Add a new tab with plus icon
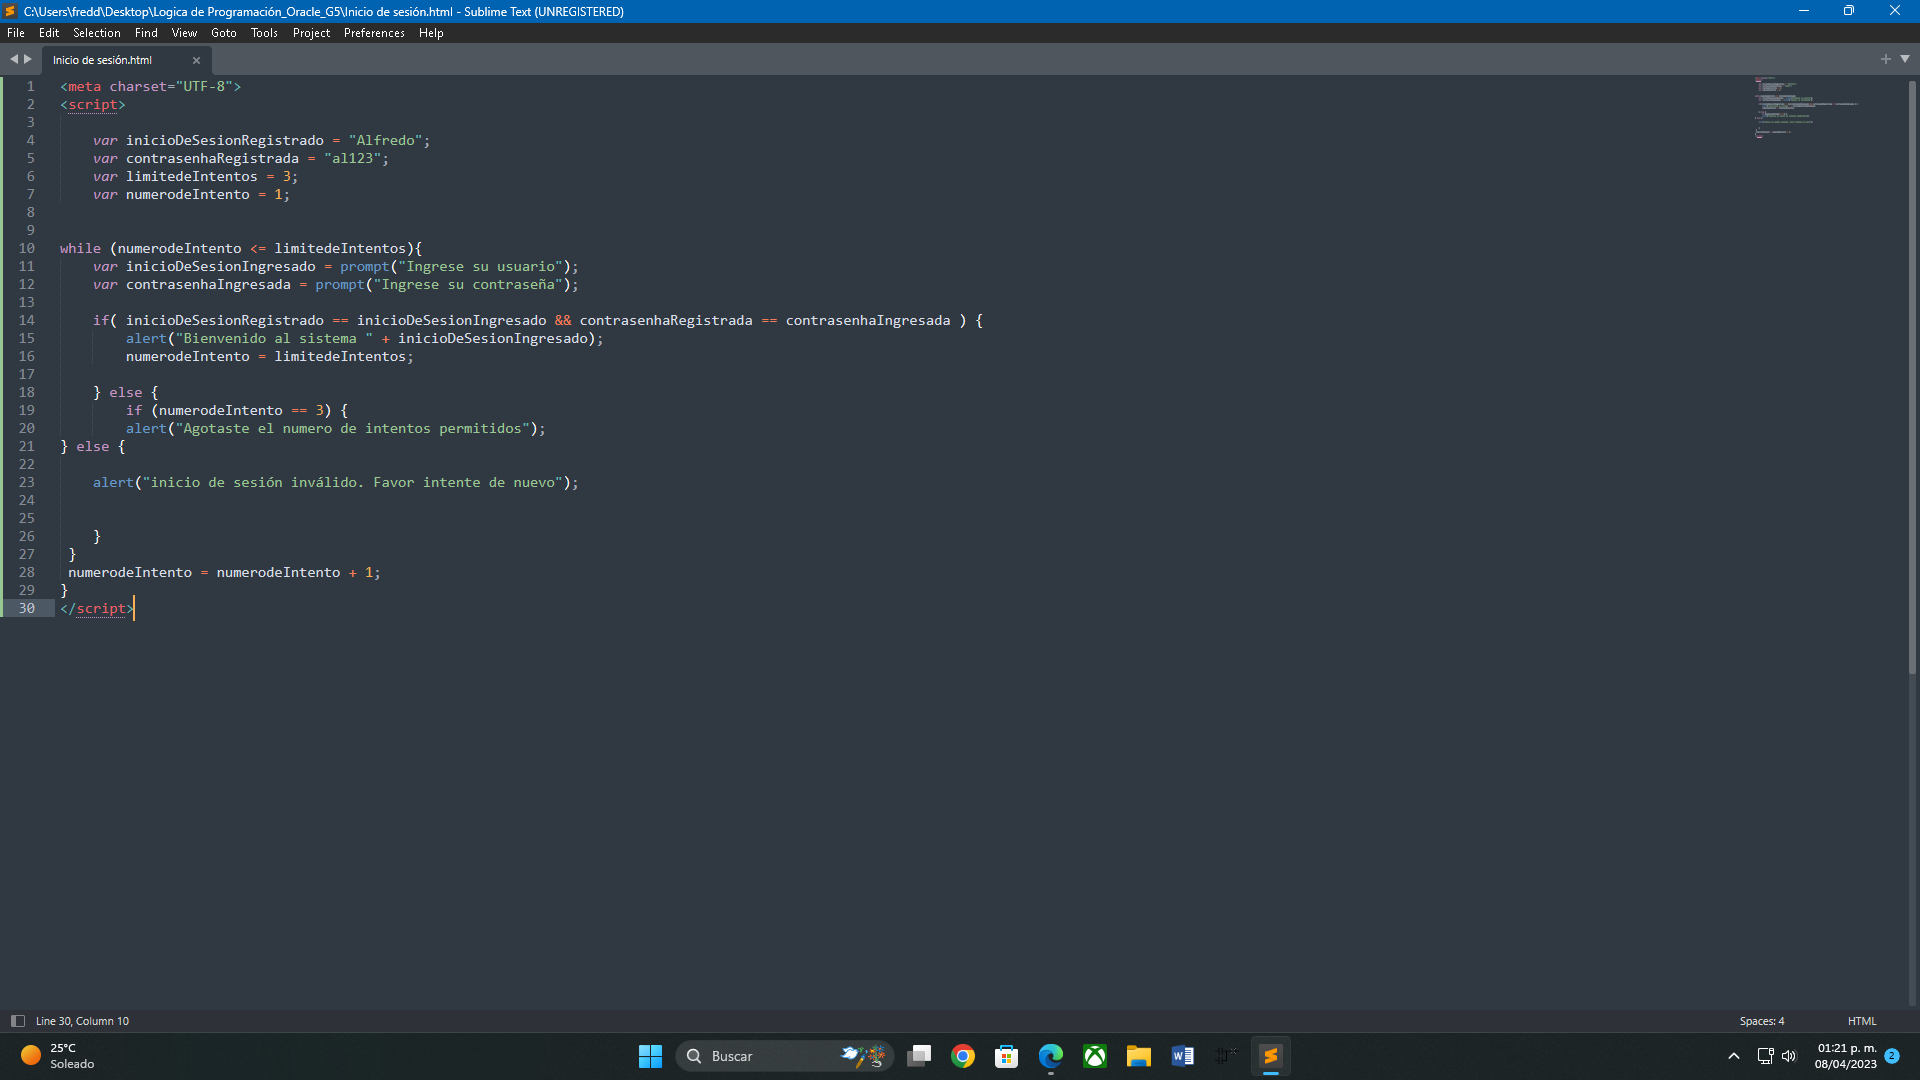The image size is (1920, 1080). pyautogui.click(x=1886, y=59)
